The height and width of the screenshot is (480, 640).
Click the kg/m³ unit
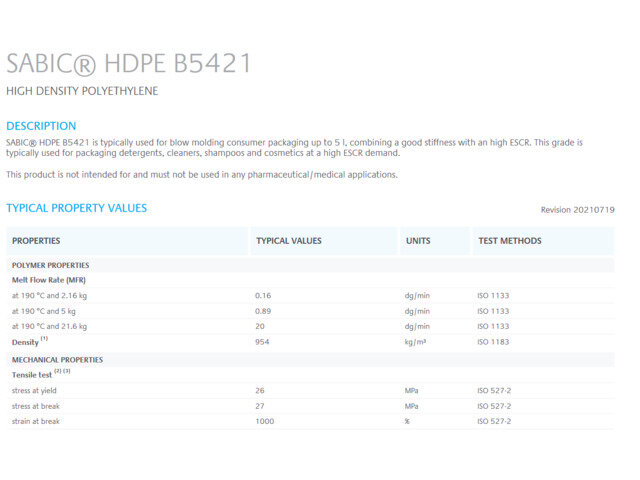(415, 342)
